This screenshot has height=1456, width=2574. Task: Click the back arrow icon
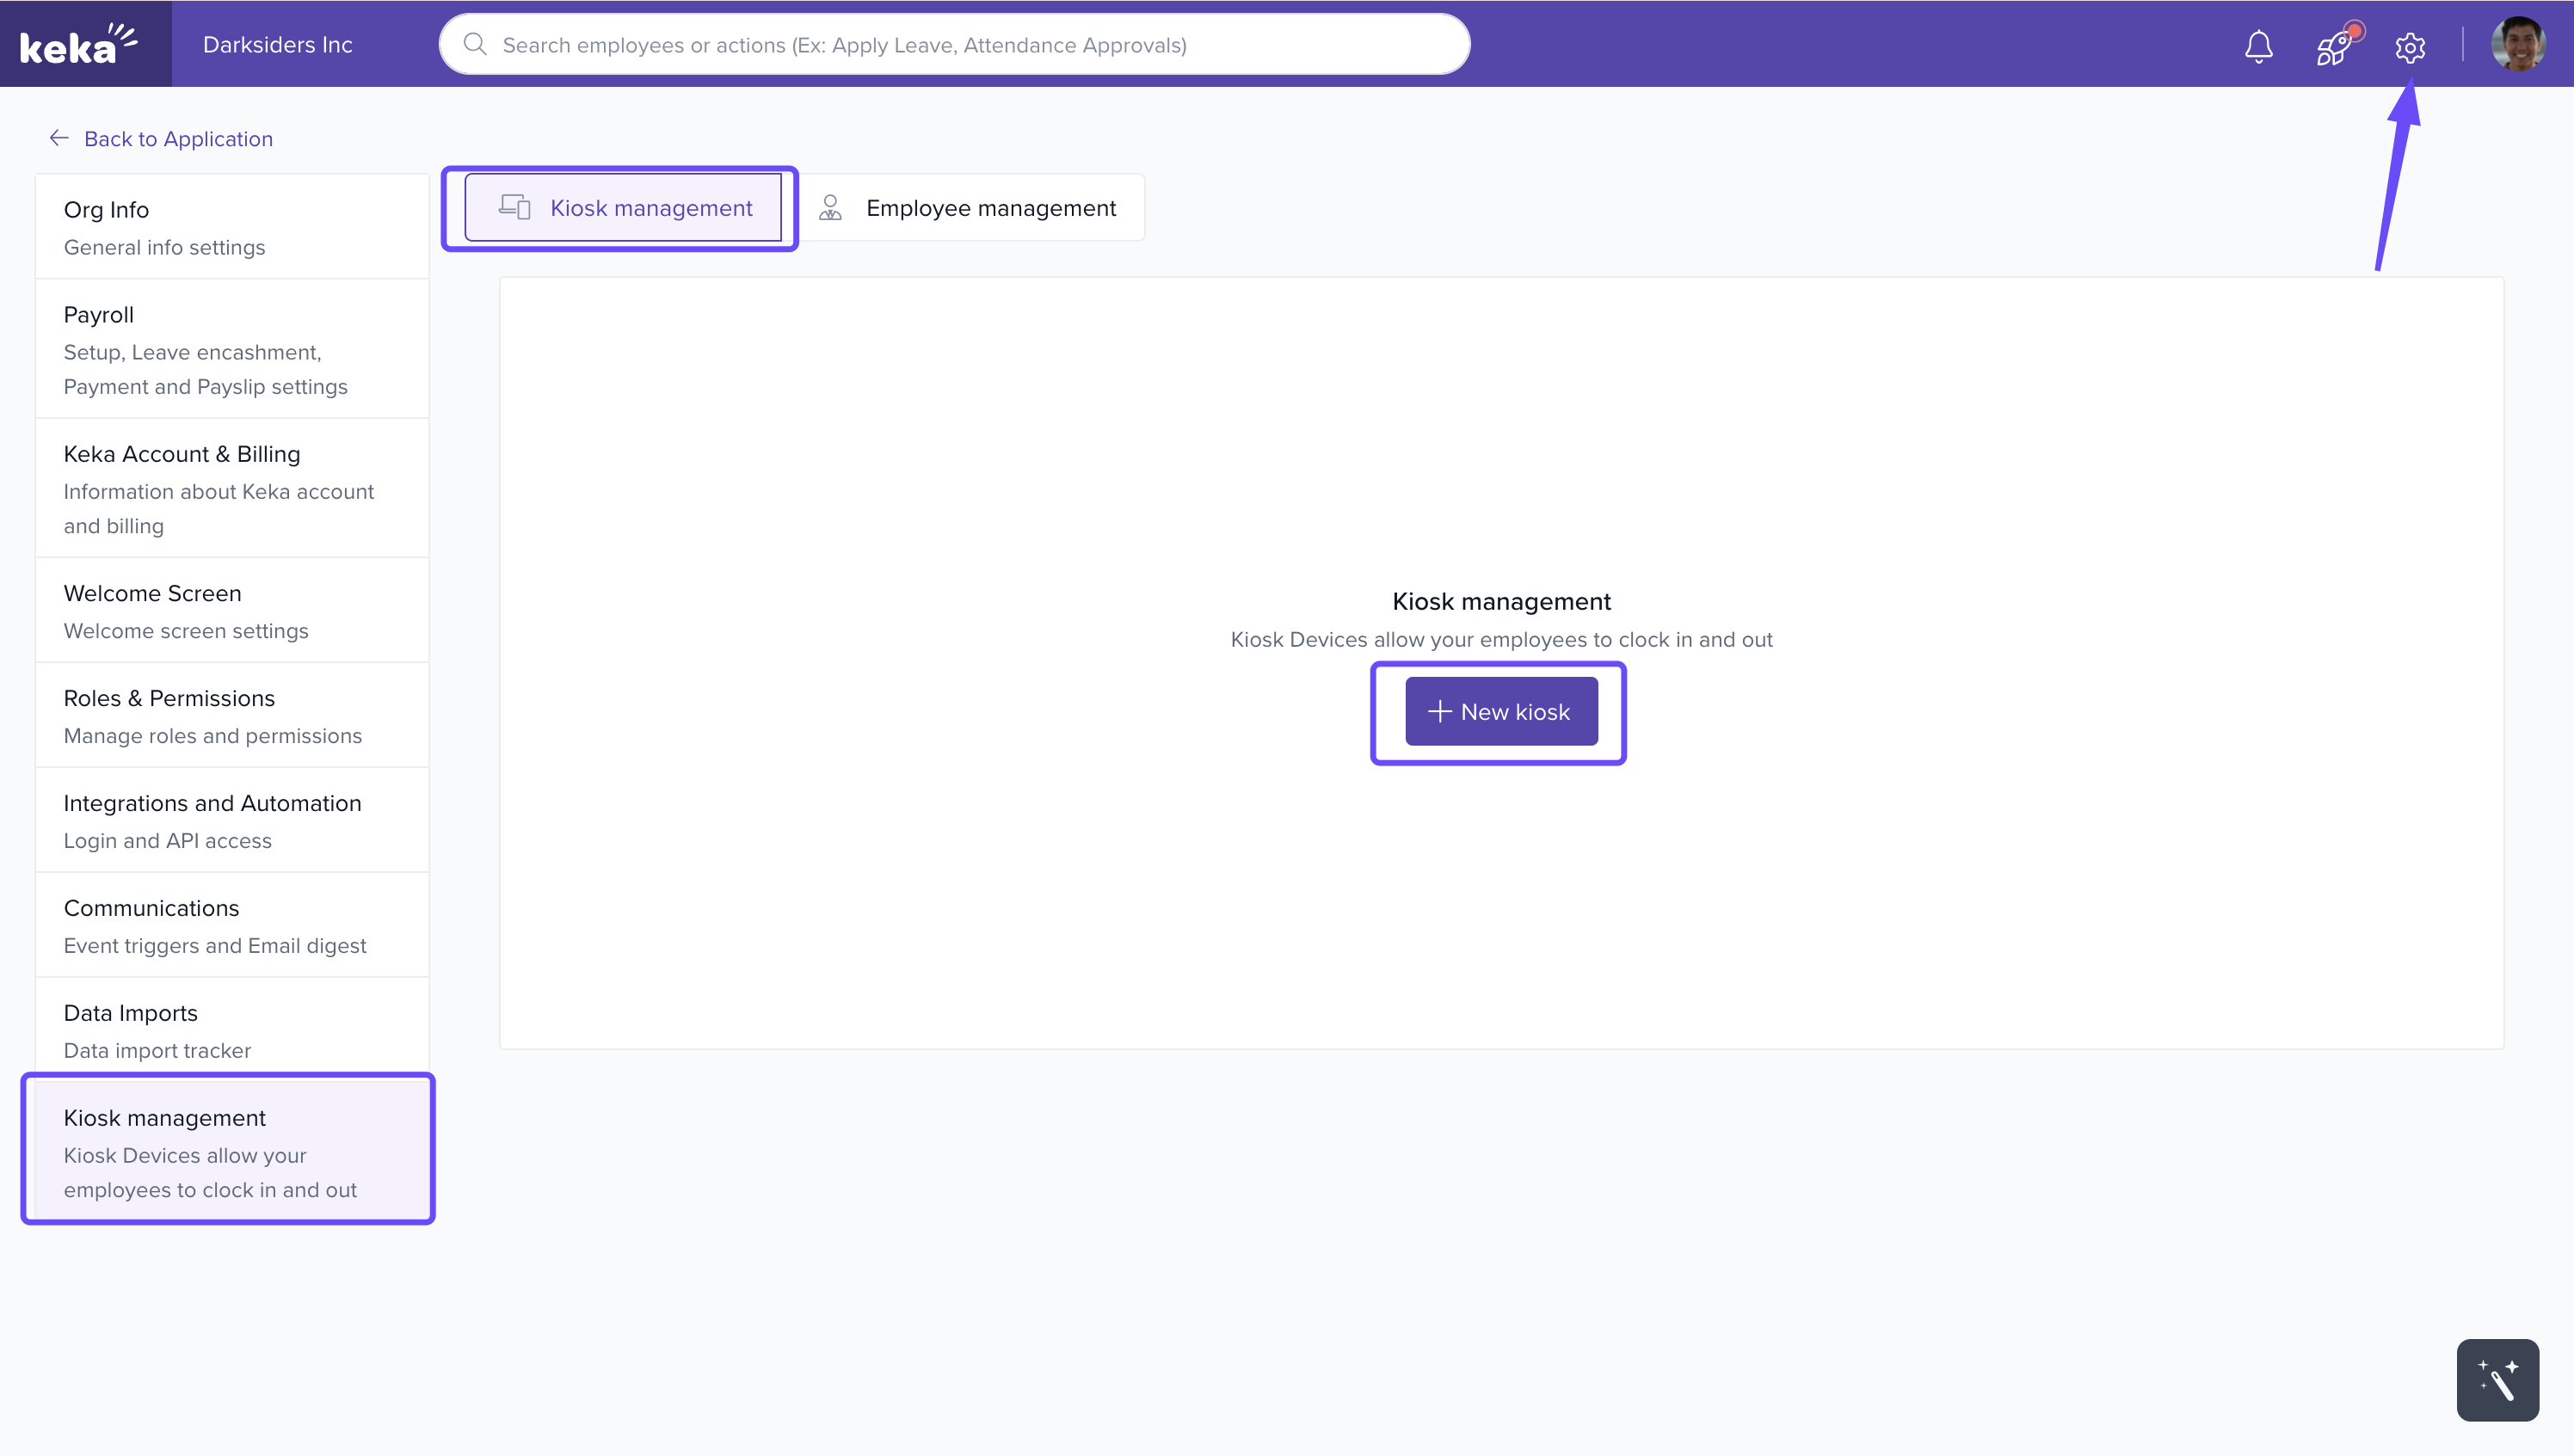coord(59,138)
